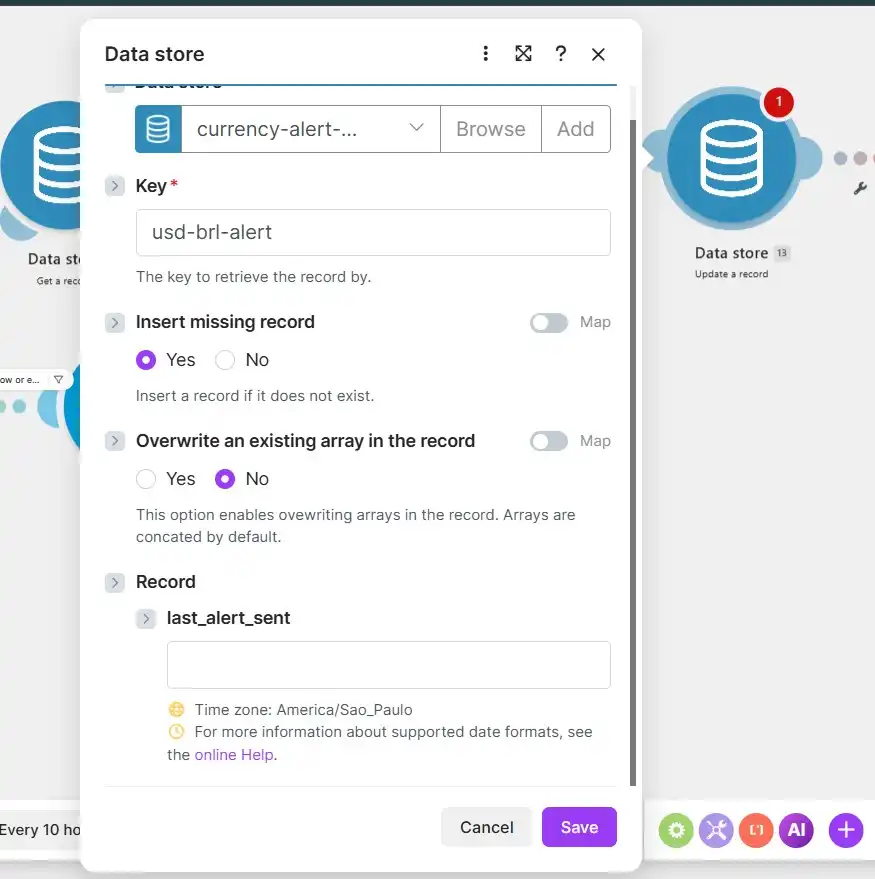Add a new module with plus button
This screenshot has height=879, width=875.
[x=846, y=830]
